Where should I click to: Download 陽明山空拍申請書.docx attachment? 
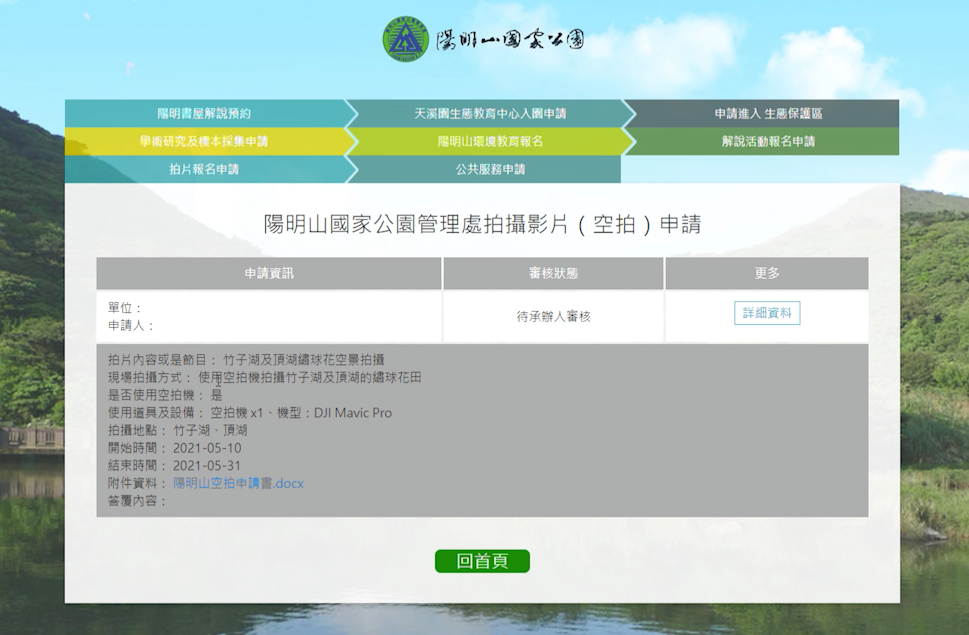click(x=238, y=483)
